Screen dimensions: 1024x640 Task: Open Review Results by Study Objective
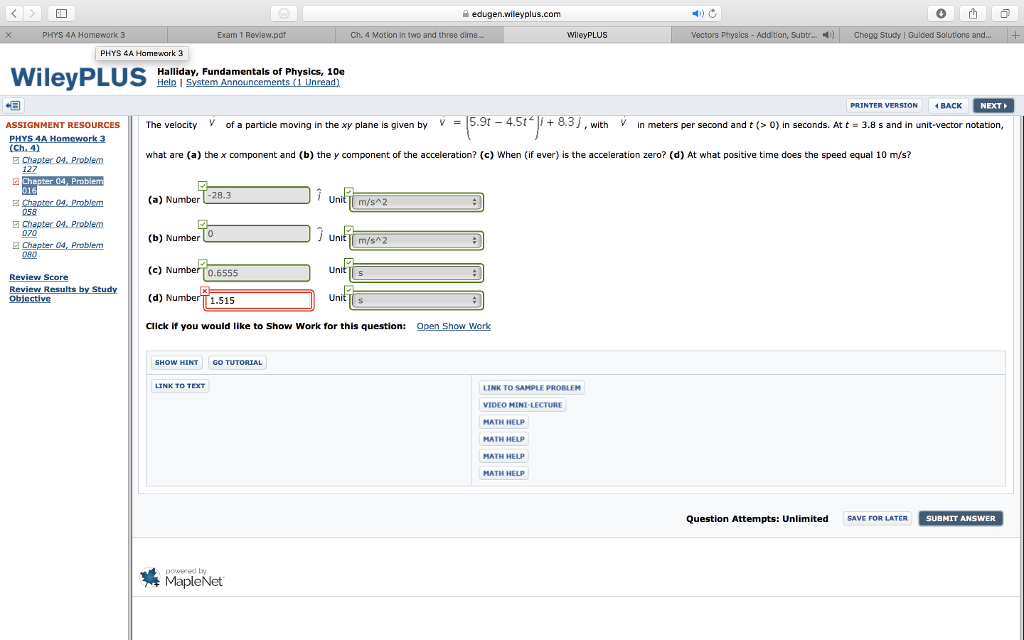[63, 294]
